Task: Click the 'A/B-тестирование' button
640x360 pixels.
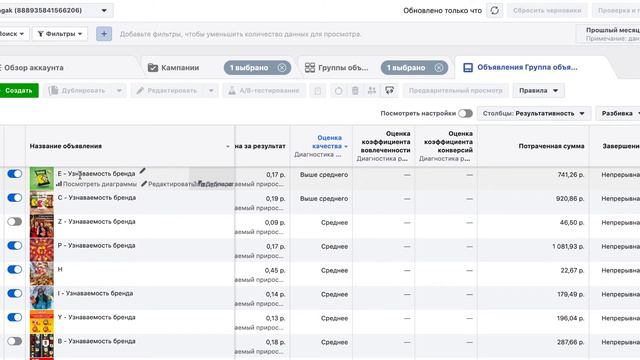Action: coord(264,91)
